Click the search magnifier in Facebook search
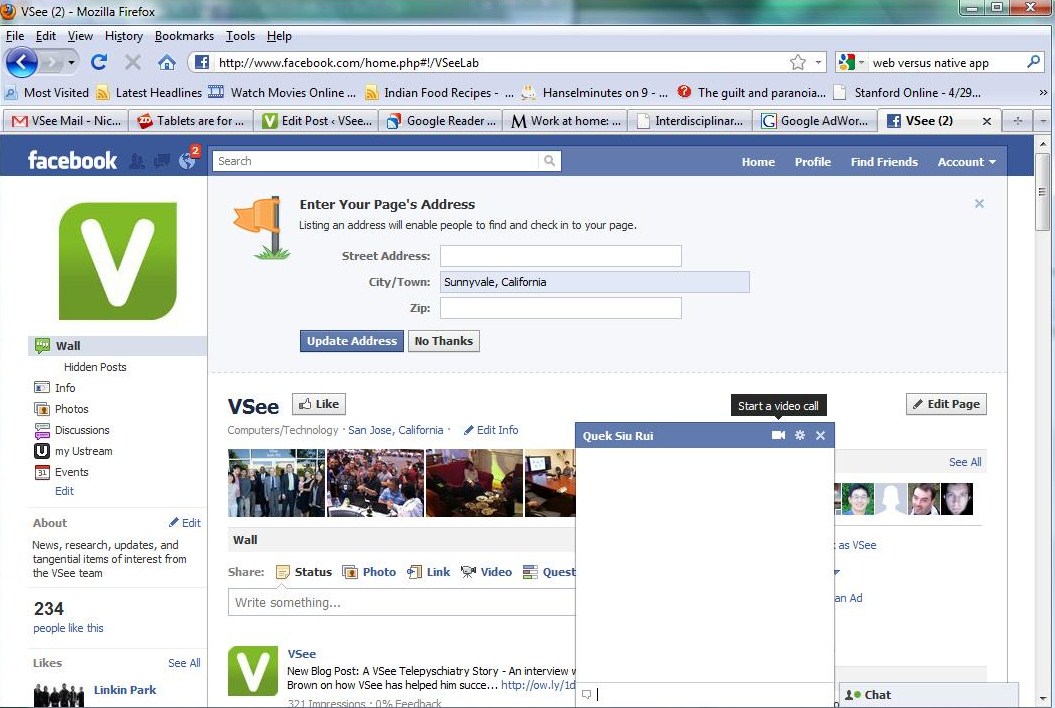Image resolution: width=1055 pixels, height=708 pixels. pyautogui.click(x=549, y=161)
